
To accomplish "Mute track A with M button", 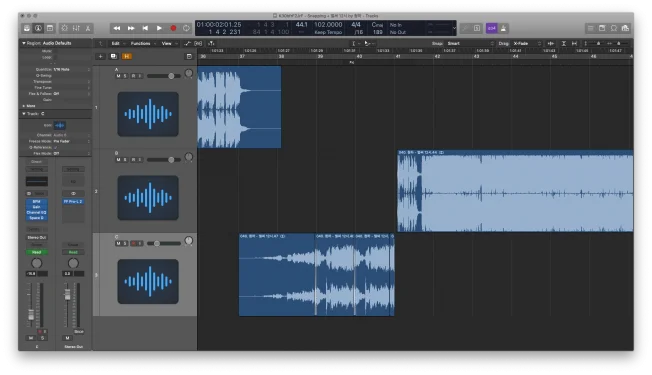I will (119, 76).
